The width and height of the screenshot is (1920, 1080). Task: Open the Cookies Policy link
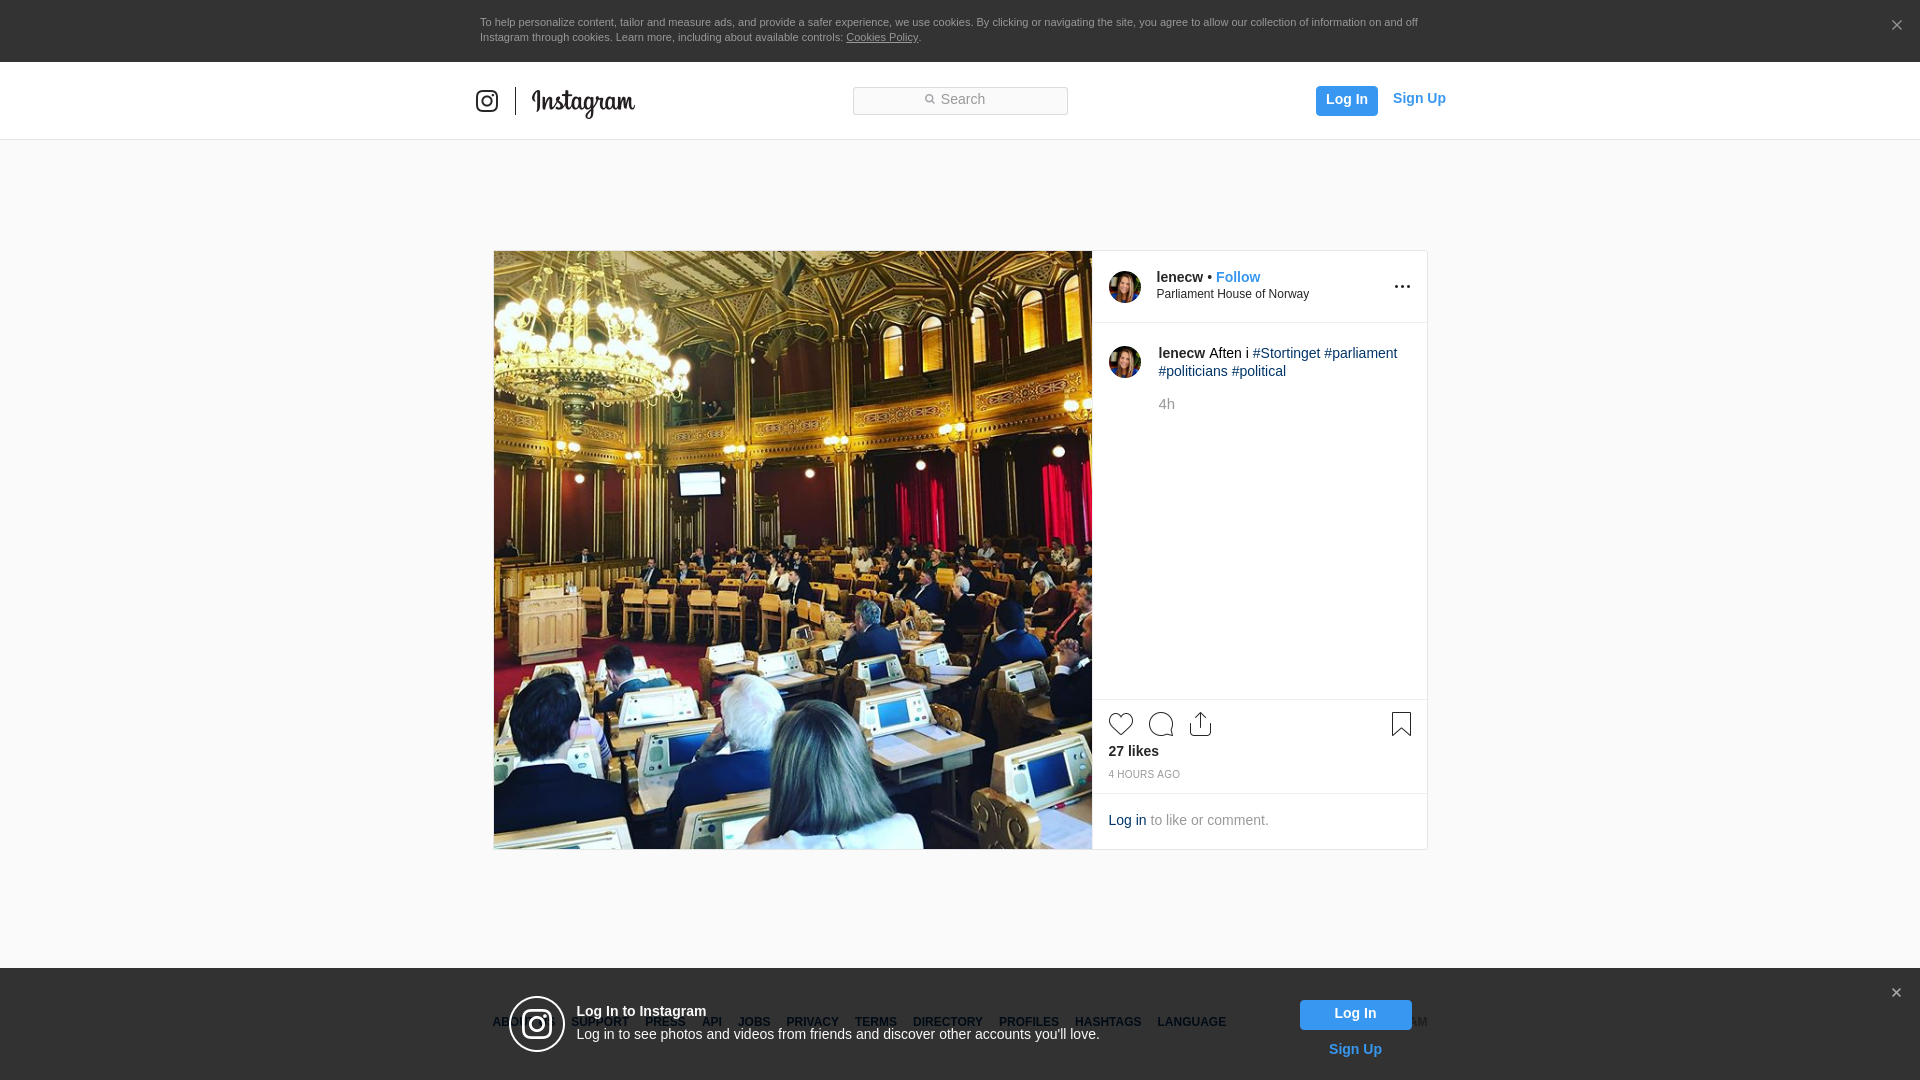coord(881,37)
